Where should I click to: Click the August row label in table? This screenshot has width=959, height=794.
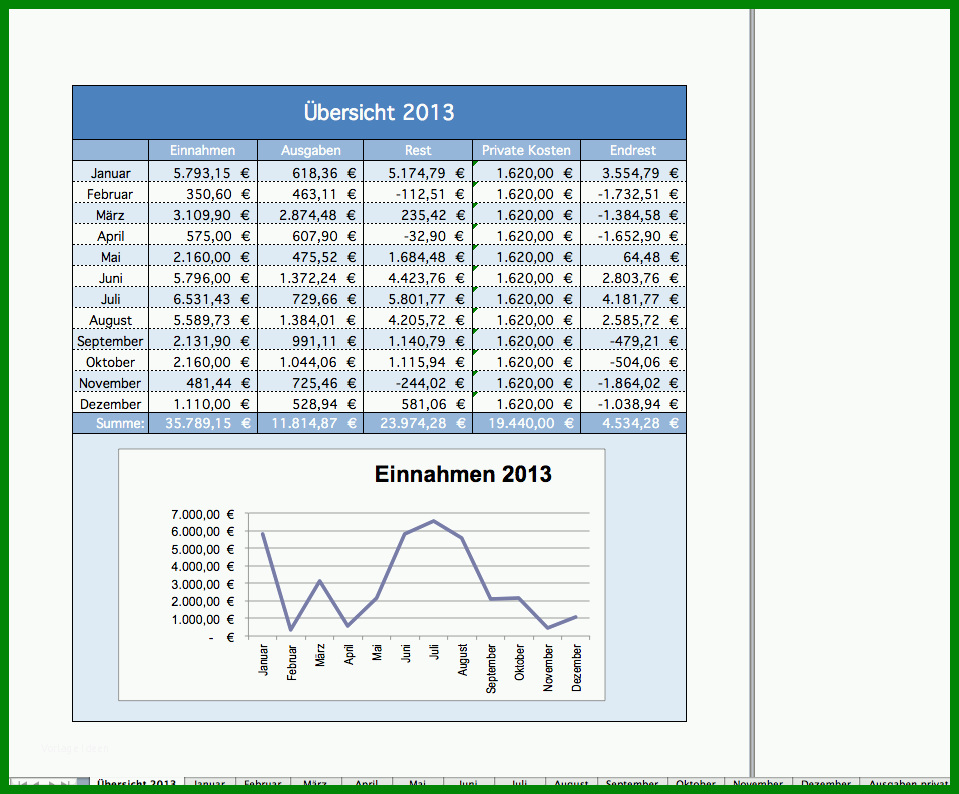pyautogui.click(x=111, y=321)
